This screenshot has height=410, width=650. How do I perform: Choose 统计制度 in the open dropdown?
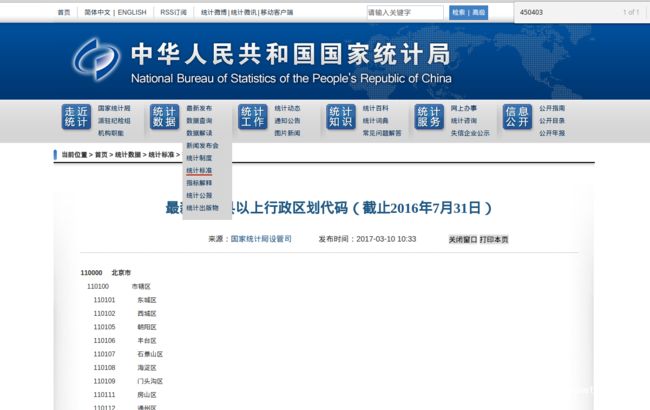[199, 158]
